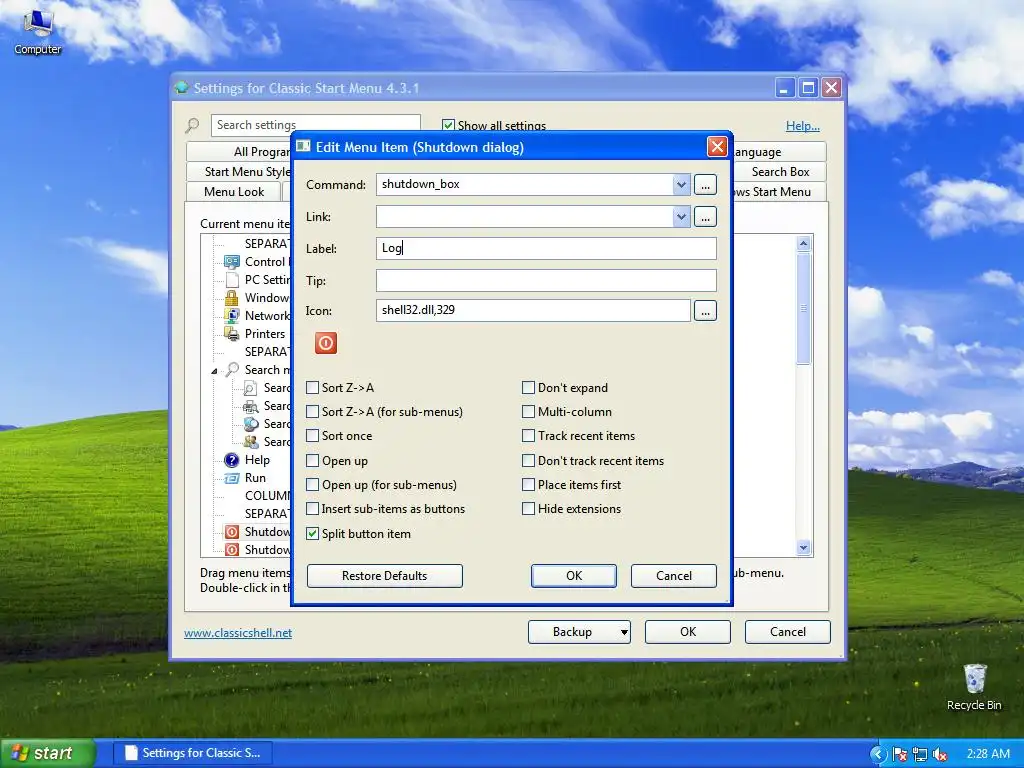1024x768 pixels.
Task: Click the muted volume tray icon
Action: pyautogui.click(x=940, y=754)
